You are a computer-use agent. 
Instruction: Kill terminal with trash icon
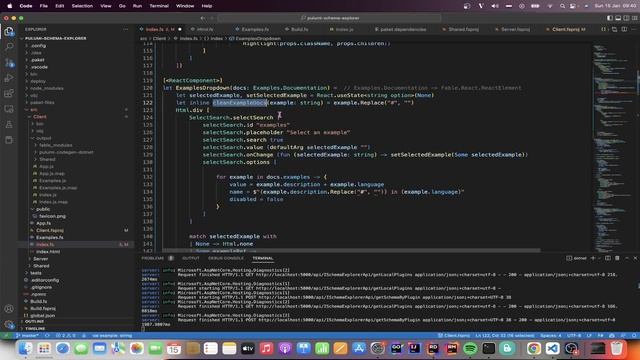tap(617, 258)
